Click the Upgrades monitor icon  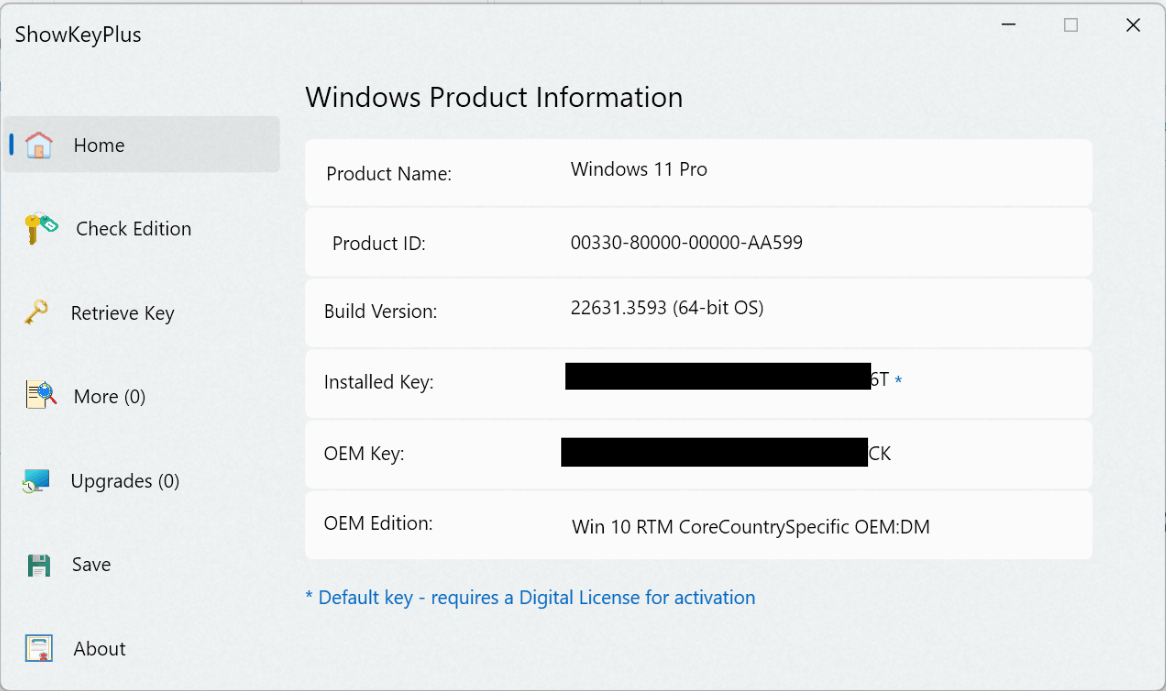[x=36, y=481]
